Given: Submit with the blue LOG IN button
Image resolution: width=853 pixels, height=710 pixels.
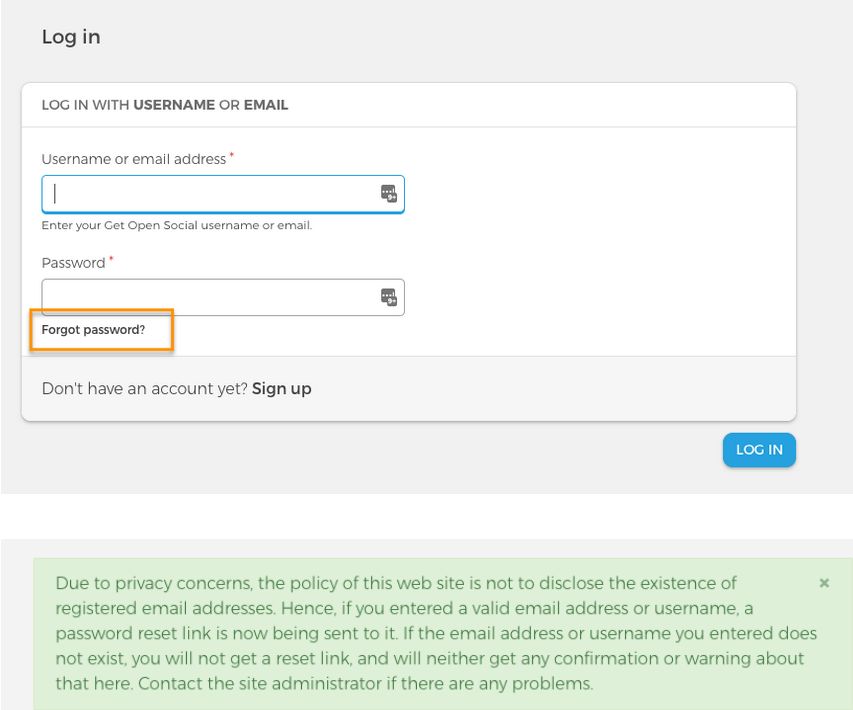Looking at the screenshot, I should [x=759, y=450].
